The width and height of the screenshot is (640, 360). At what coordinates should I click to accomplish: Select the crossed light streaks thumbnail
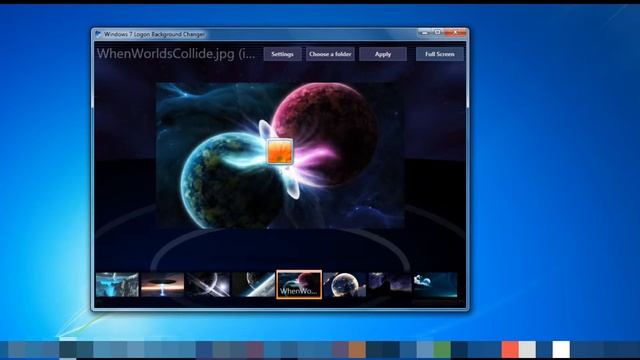click(x=208, y=284)
